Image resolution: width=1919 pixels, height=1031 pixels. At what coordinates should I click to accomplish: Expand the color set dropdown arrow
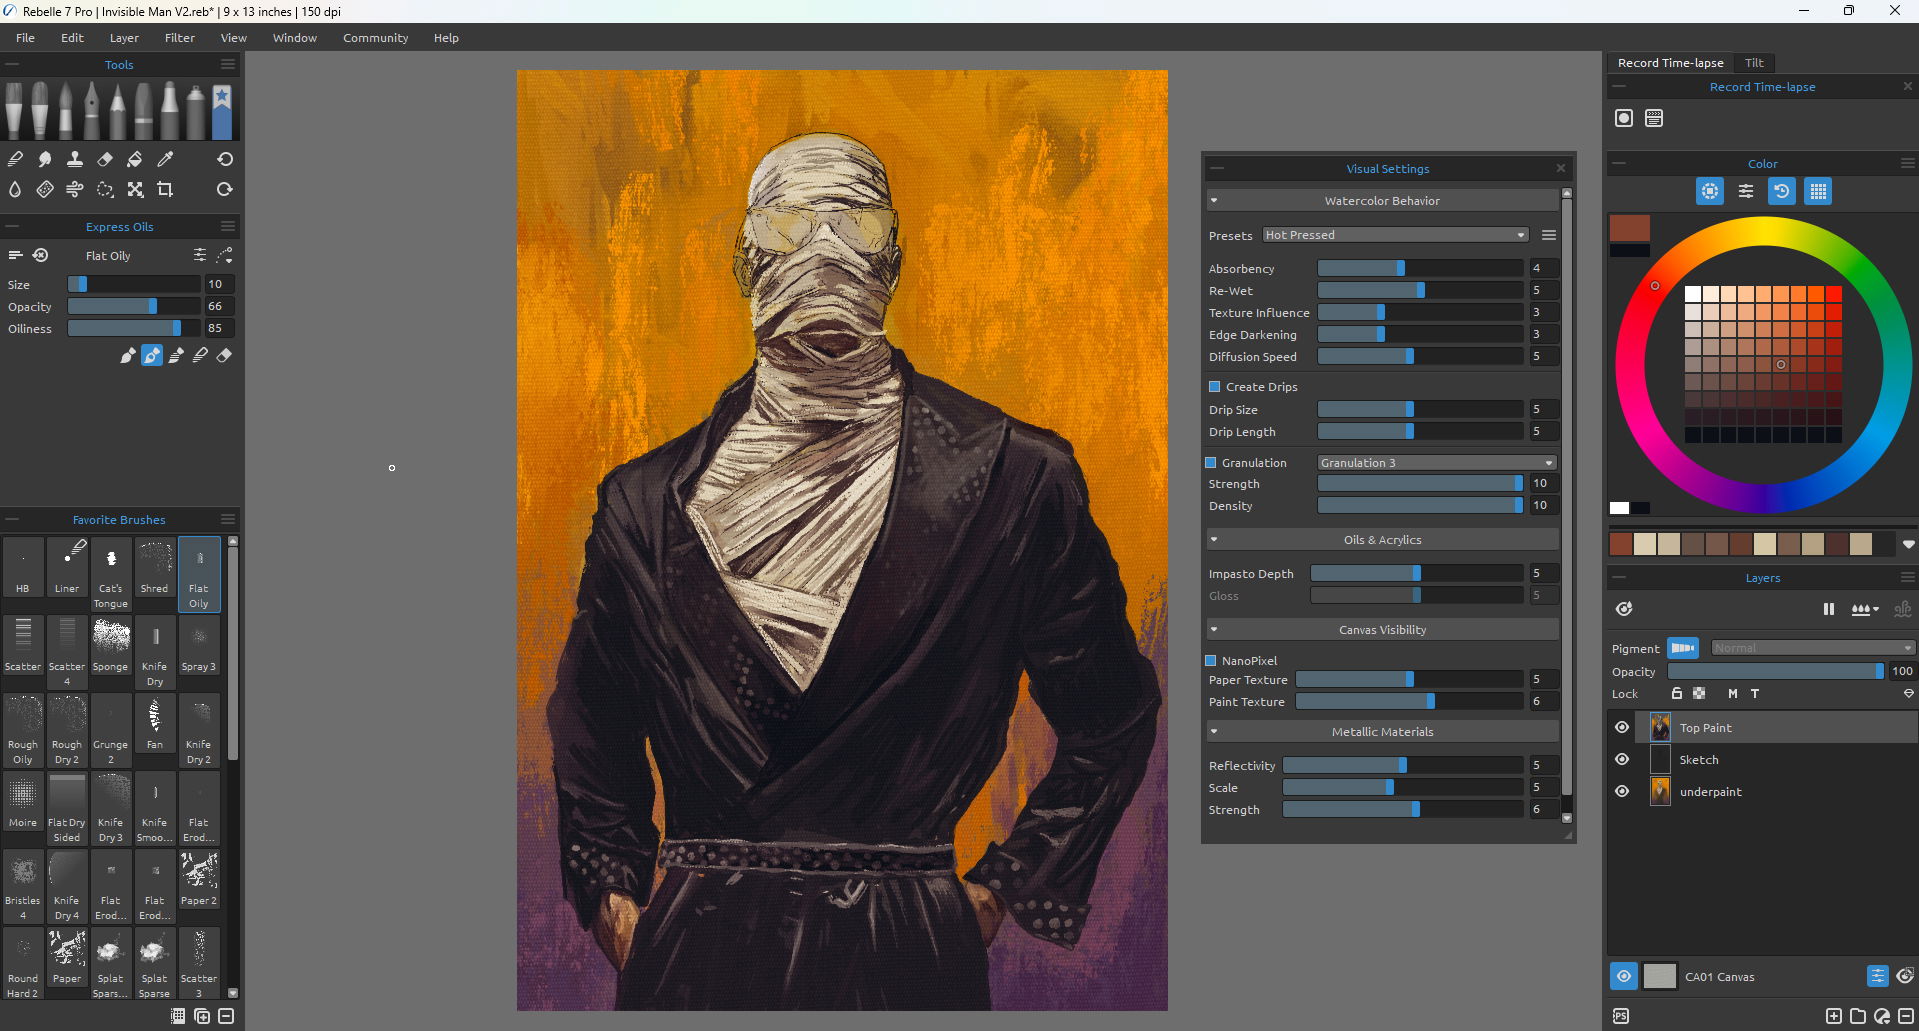(1908, 544)
